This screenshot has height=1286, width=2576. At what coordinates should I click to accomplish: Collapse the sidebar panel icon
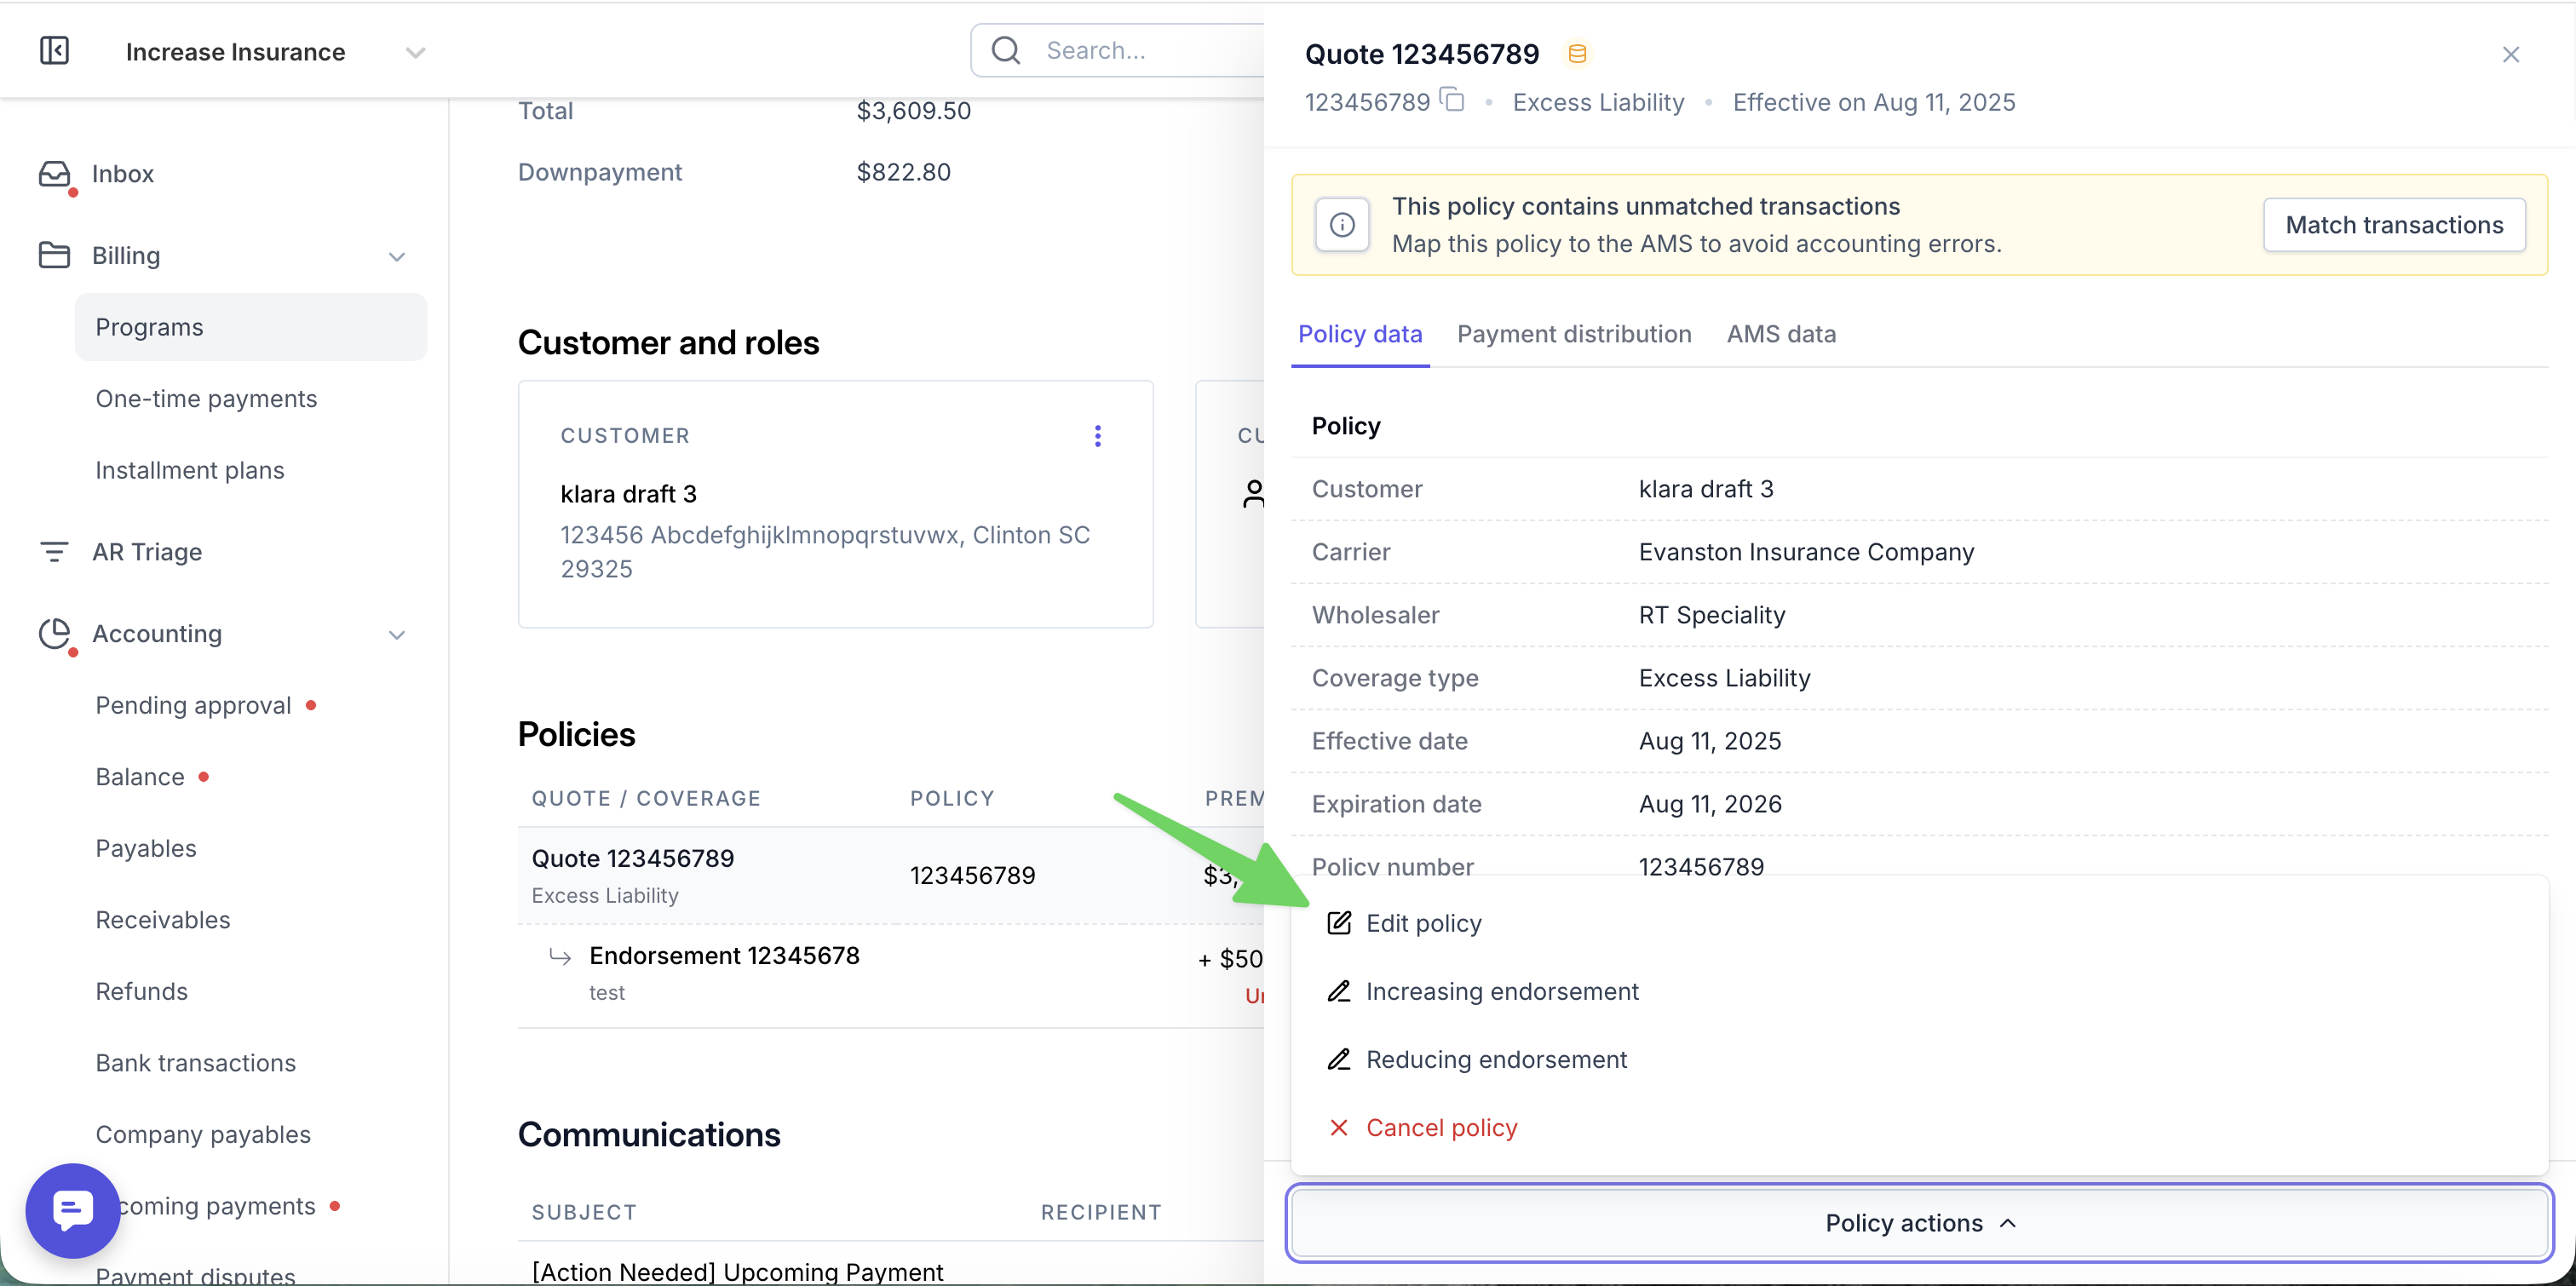54,51
